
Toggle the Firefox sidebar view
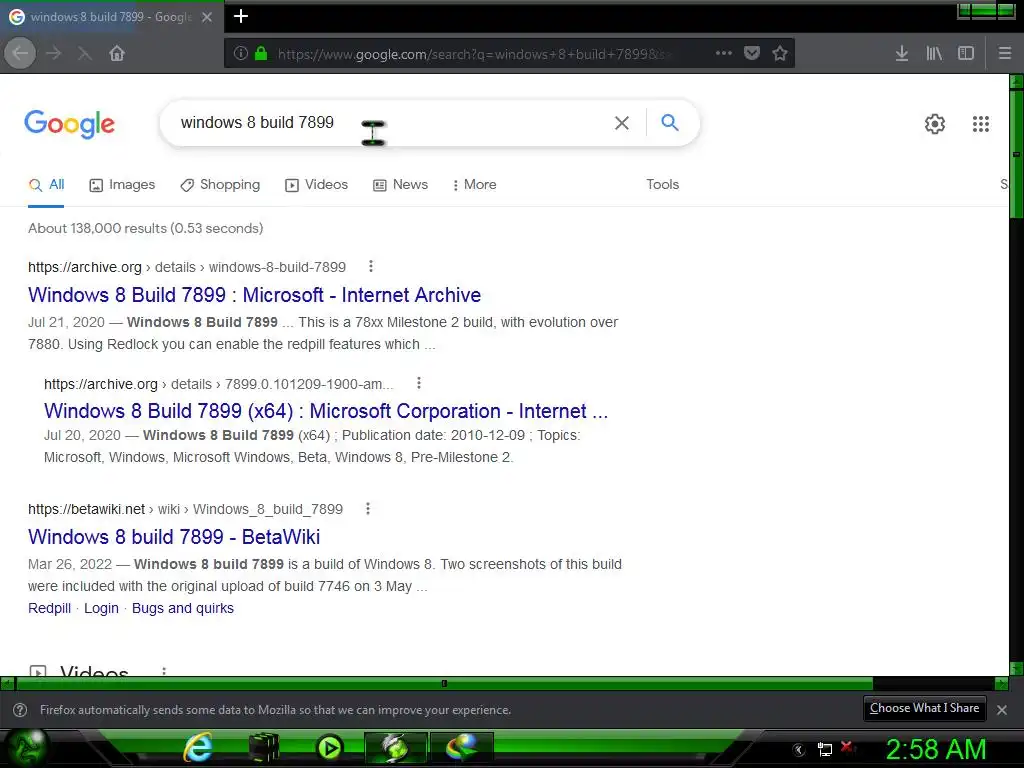click(966, 54)
